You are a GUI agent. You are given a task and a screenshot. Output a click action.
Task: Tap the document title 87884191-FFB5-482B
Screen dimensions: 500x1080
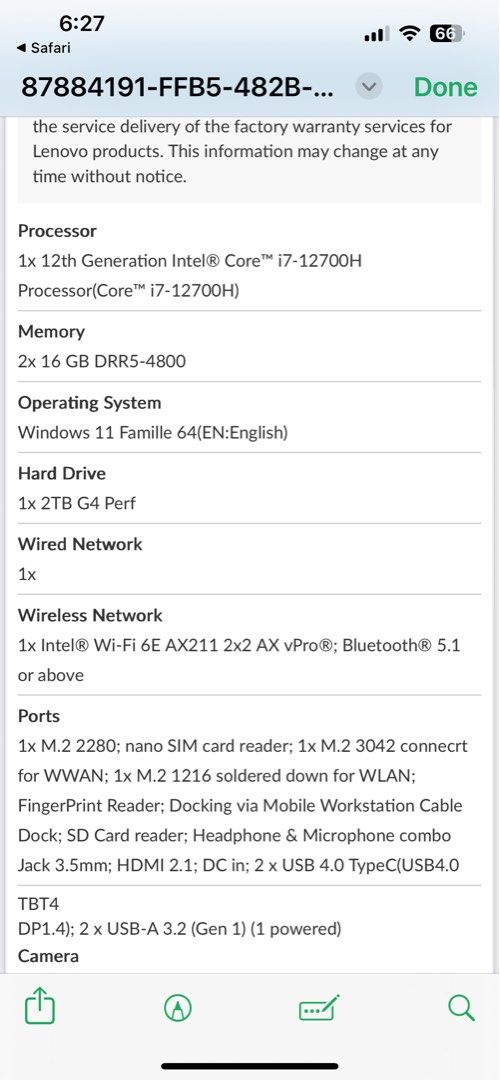tap(178, 87)
